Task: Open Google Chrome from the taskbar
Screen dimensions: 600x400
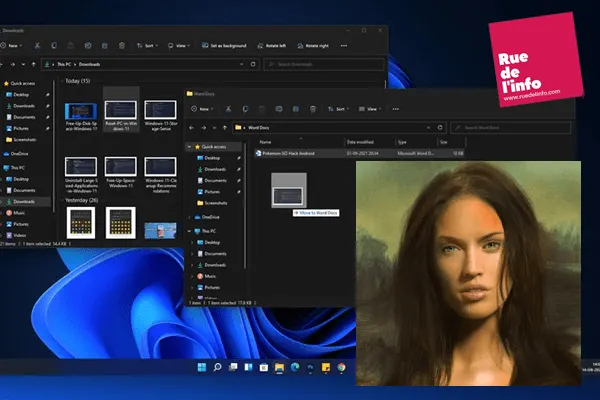Action: [341, 367]
